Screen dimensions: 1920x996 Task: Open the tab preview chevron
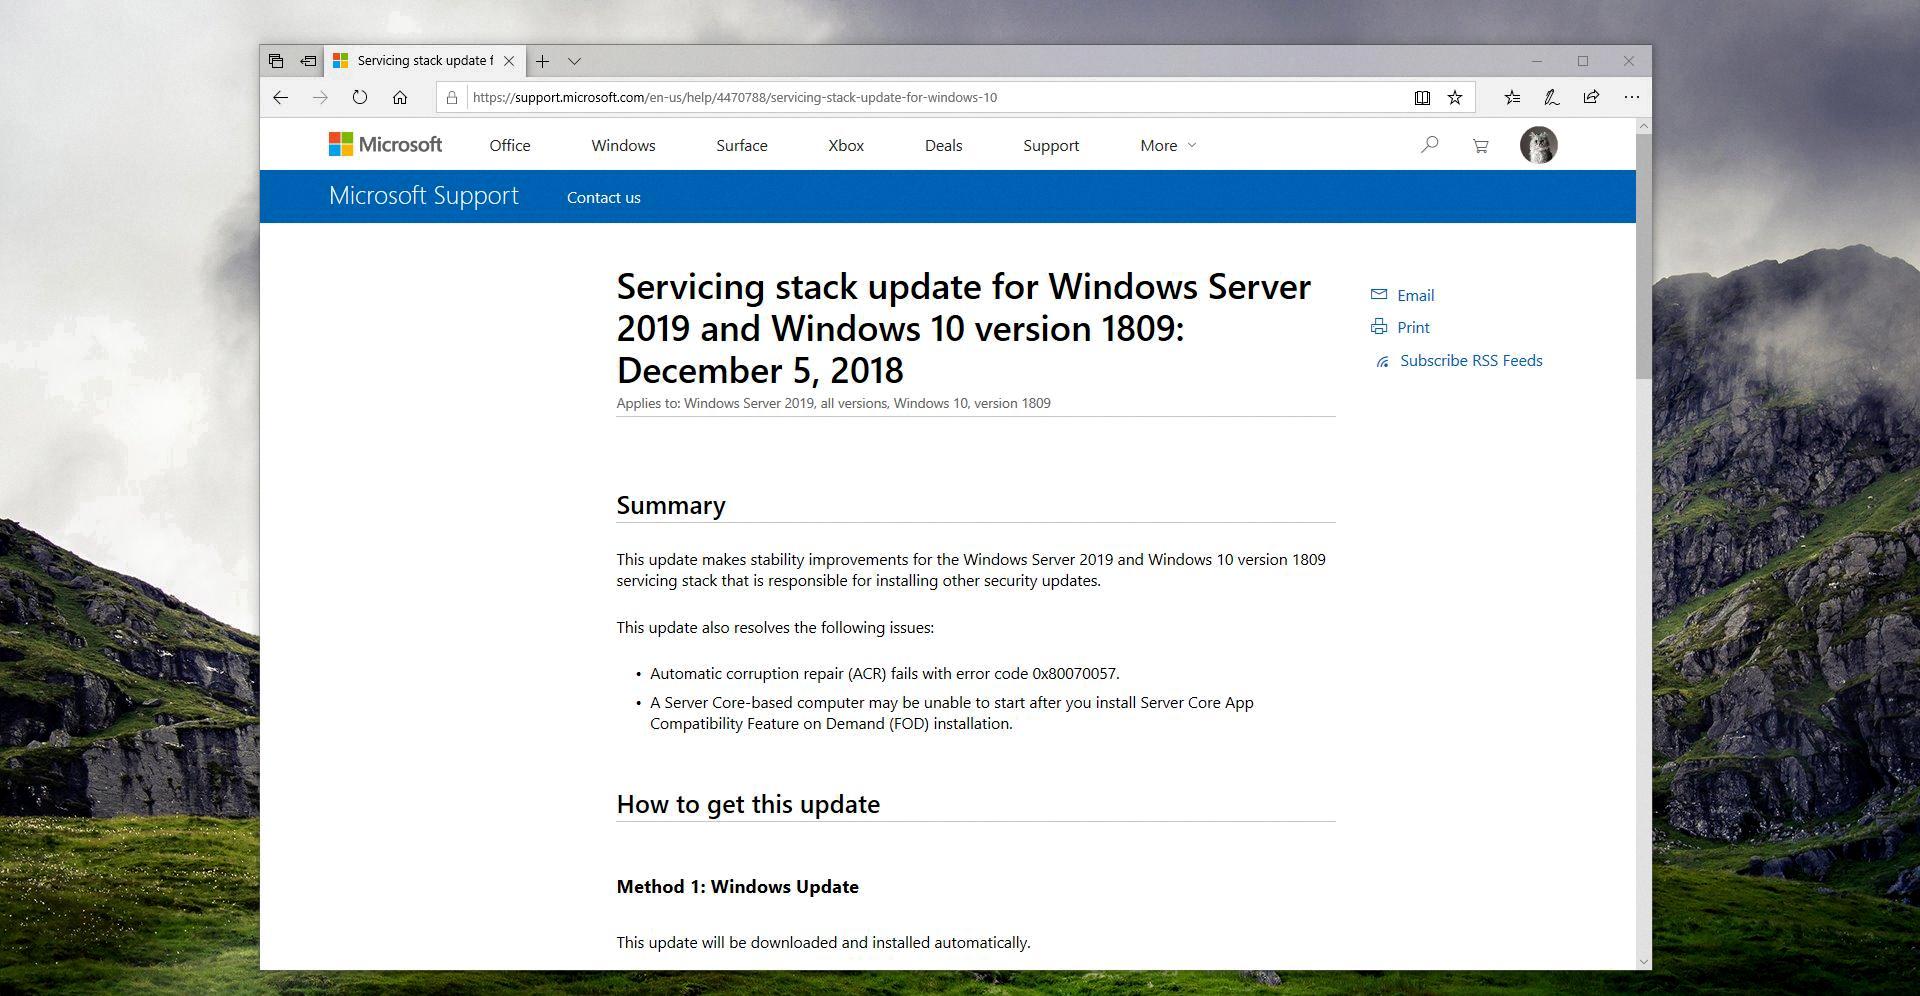tap(574, 61)
